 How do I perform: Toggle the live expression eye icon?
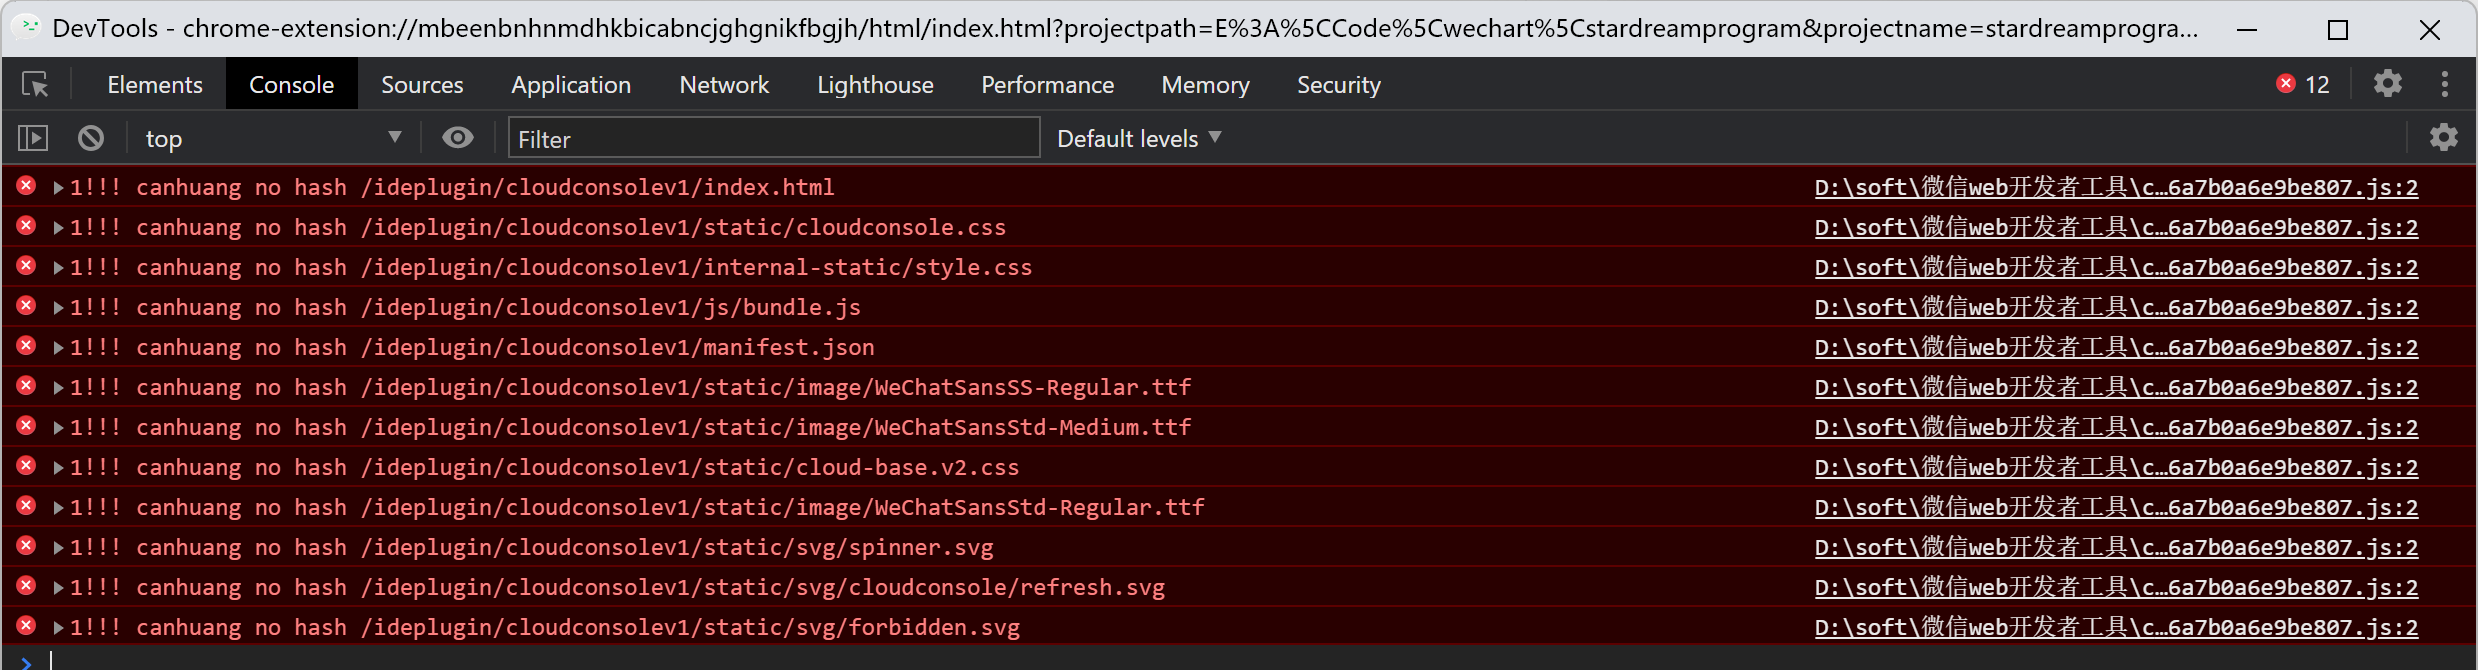[x=458, y=138]
